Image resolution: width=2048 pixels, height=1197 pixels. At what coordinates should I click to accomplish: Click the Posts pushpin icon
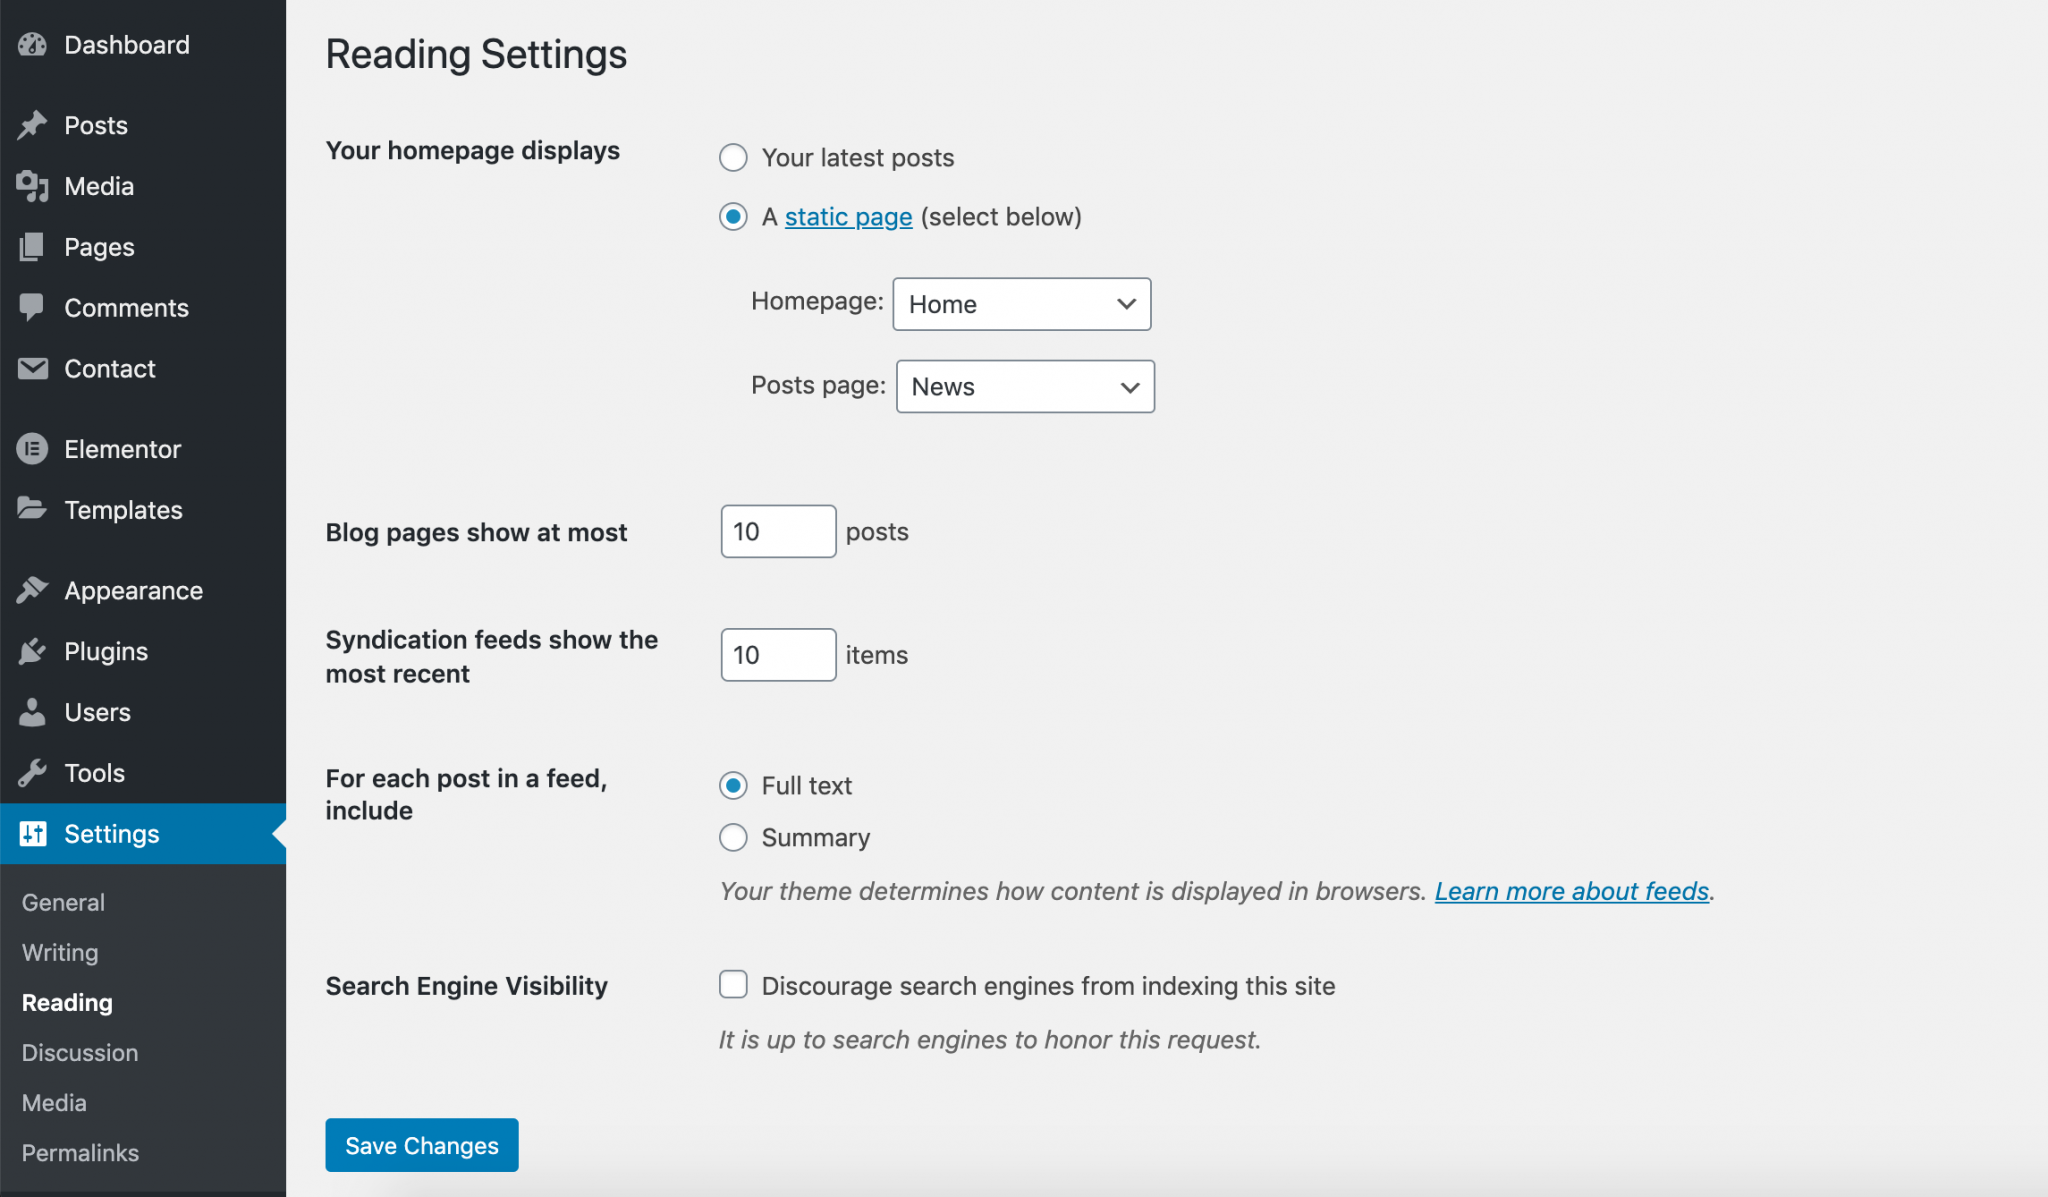(x=32, y=125)
